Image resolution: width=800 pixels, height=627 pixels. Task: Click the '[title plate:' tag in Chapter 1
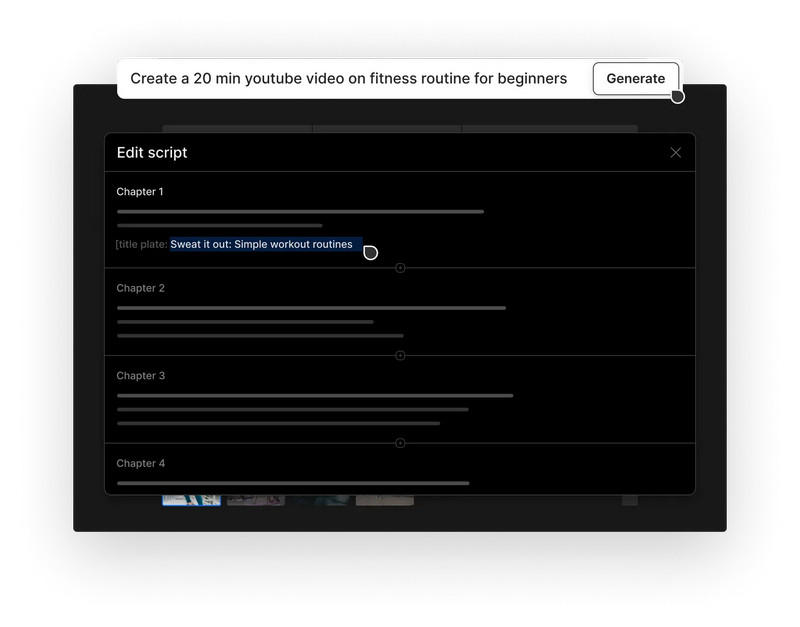click(142, 245)
